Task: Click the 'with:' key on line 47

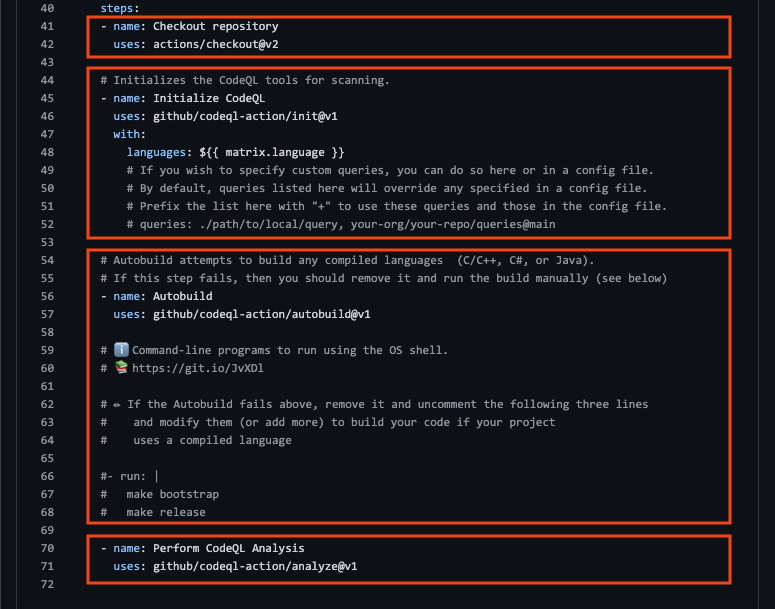Action: pos(129,134)
